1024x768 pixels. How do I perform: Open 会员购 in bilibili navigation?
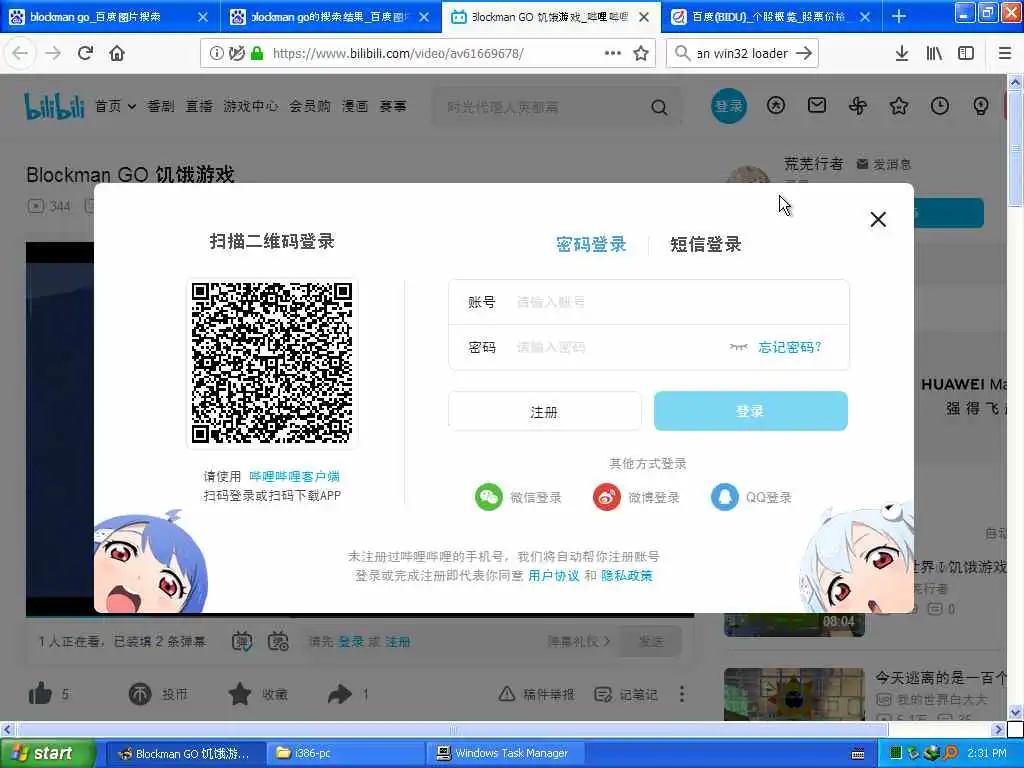pyautogui.click(x=310, y=106)
